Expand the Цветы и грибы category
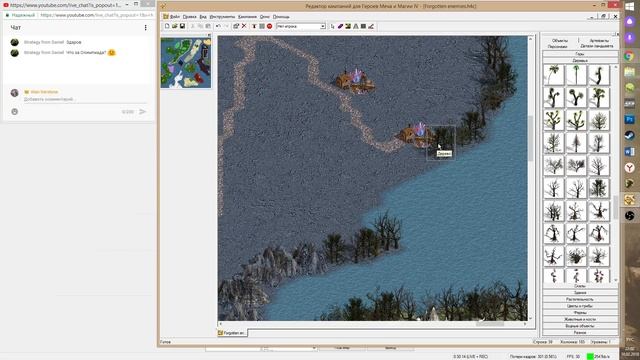 coord(580,306)
